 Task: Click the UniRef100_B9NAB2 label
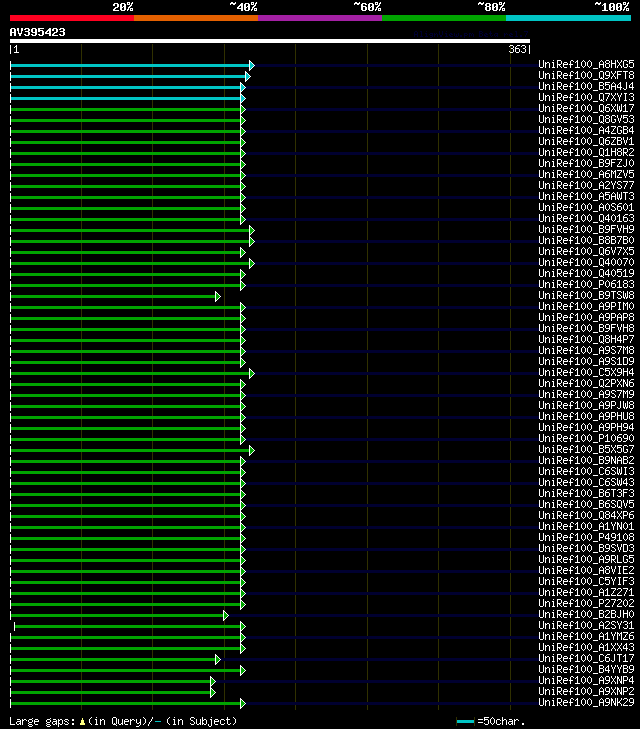[x=586, y=461]
